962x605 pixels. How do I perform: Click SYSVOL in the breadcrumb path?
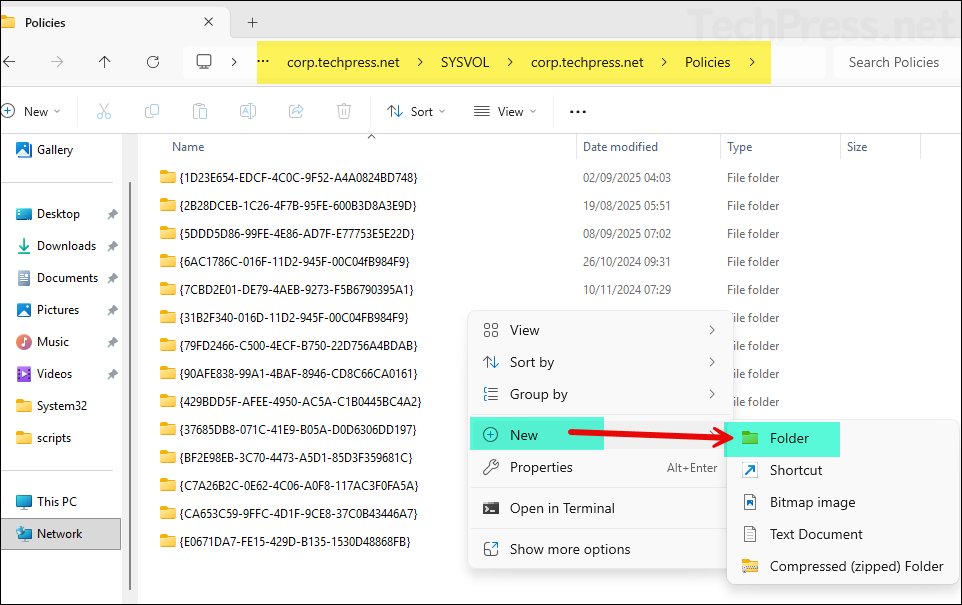464,61
